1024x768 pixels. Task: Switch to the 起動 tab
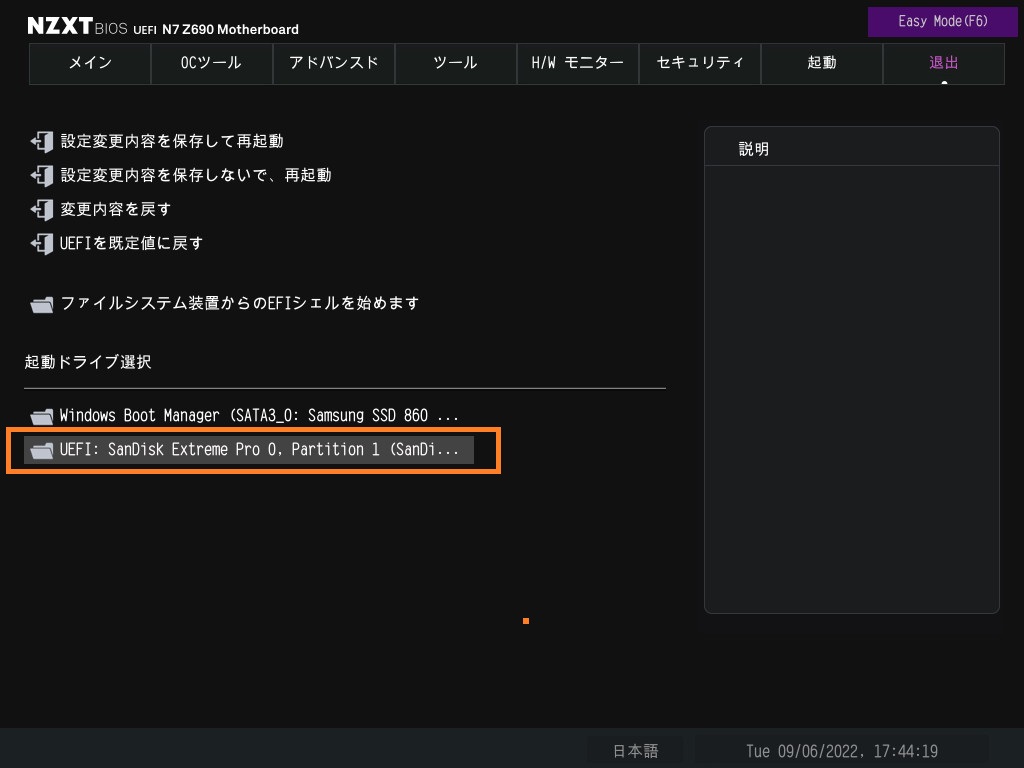pyautogui.click(x=822, y=63)
